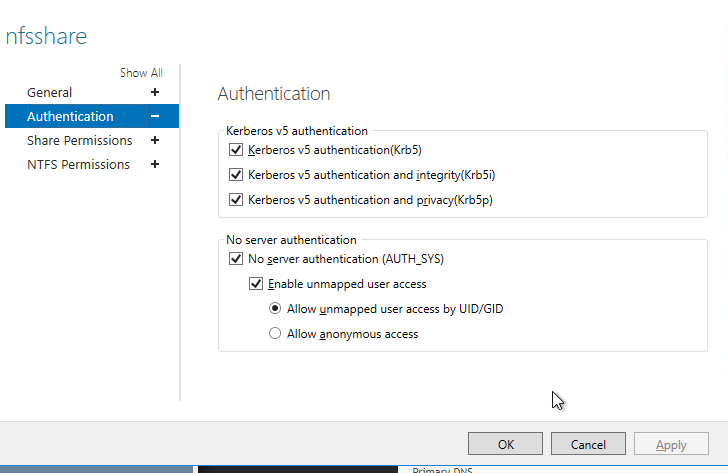The width and height of the screenshot is (728, 473).
Task: Cancel the nfsshare properties dialog
Action: (x=588, y=444)
